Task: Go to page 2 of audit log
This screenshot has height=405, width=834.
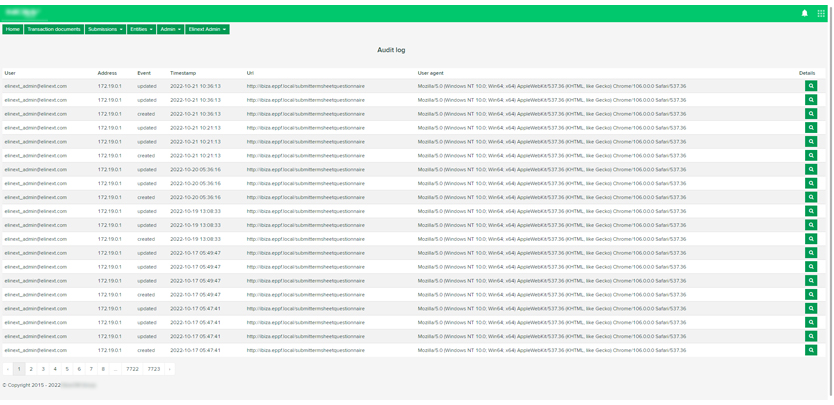Action: click(x=31, y=369)
